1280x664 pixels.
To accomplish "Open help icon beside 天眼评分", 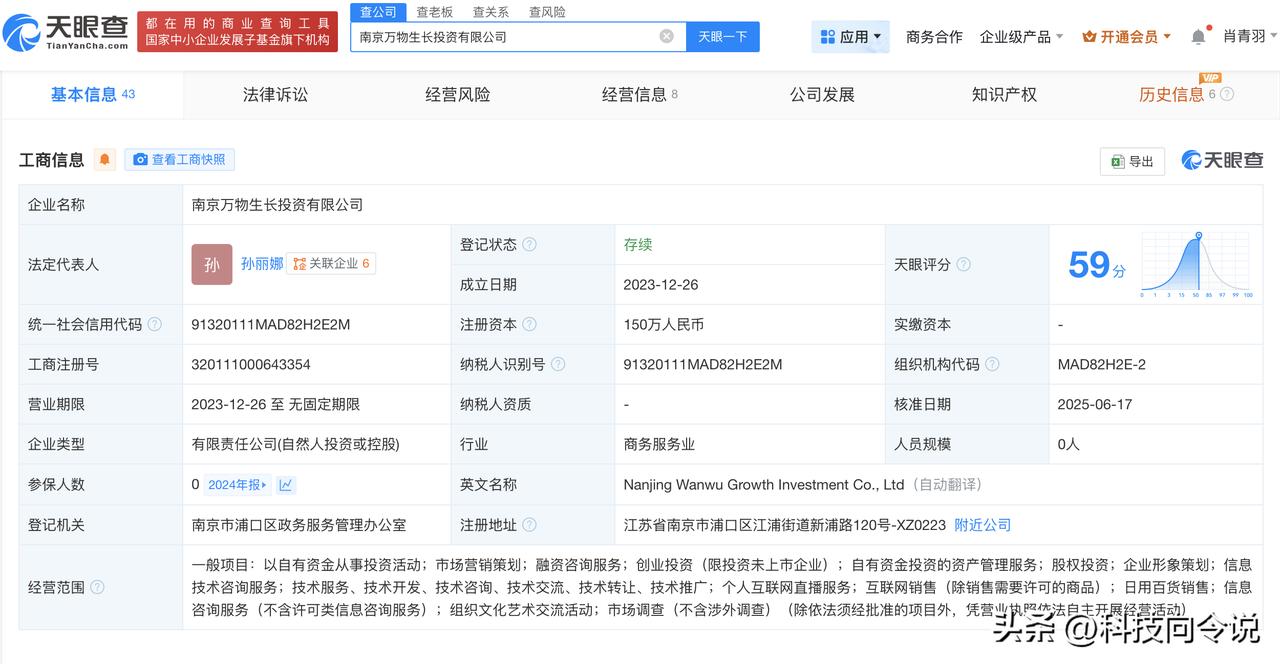I will point(963,265).
